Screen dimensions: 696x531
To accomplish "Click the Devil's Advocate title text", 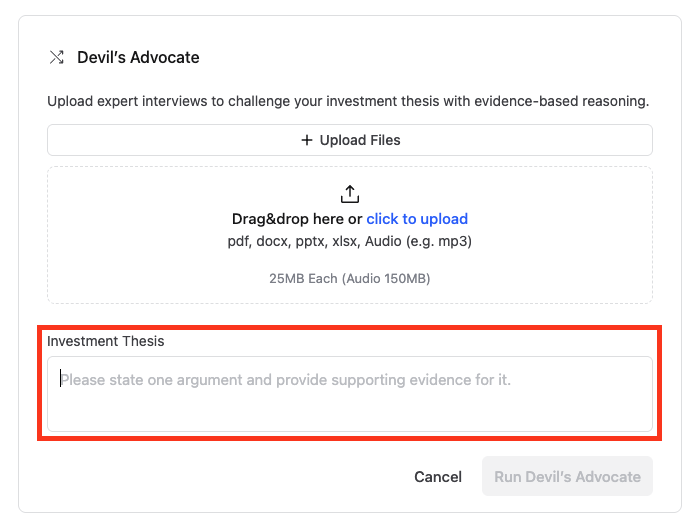I will [x=138, y=57].
